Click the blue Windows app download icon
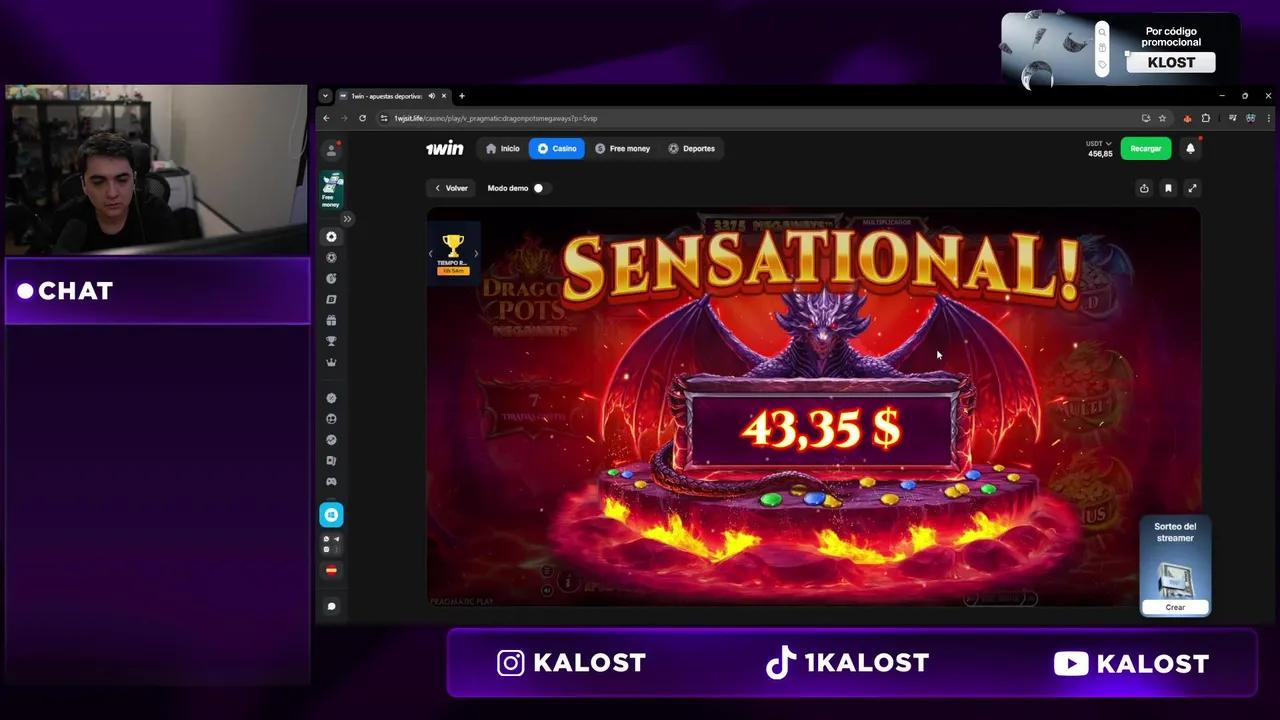Viewport: 1280px width, 720px height. [x=331, y=514]
